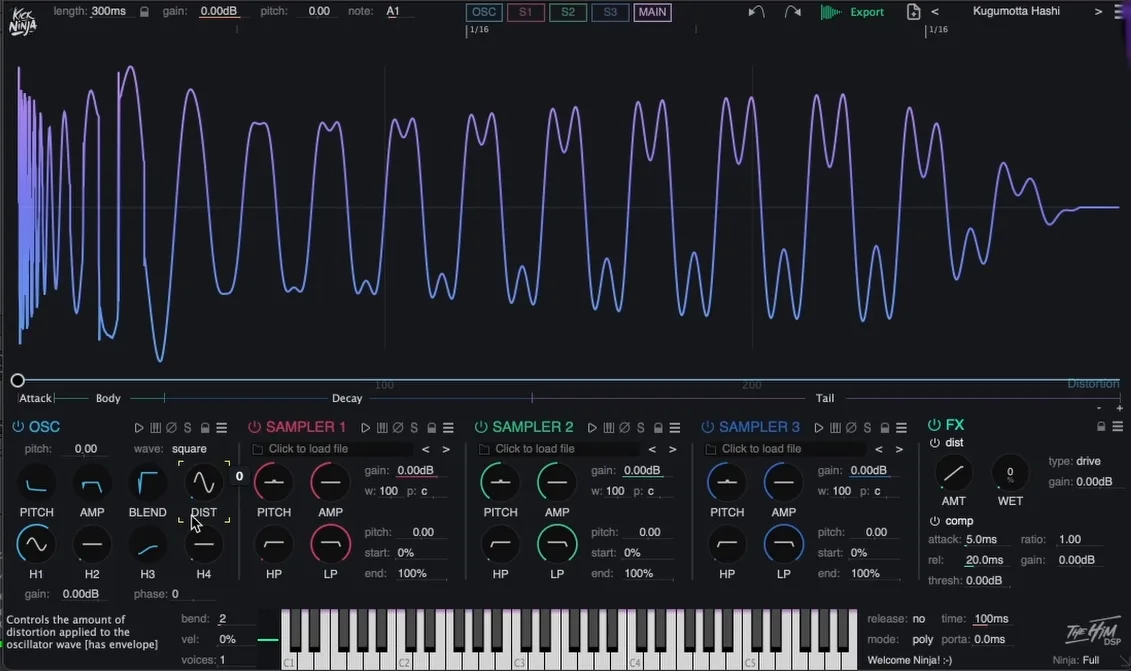
Task: Open the distortion type dropdown showing drive
Action: [x=1088, y=461]
